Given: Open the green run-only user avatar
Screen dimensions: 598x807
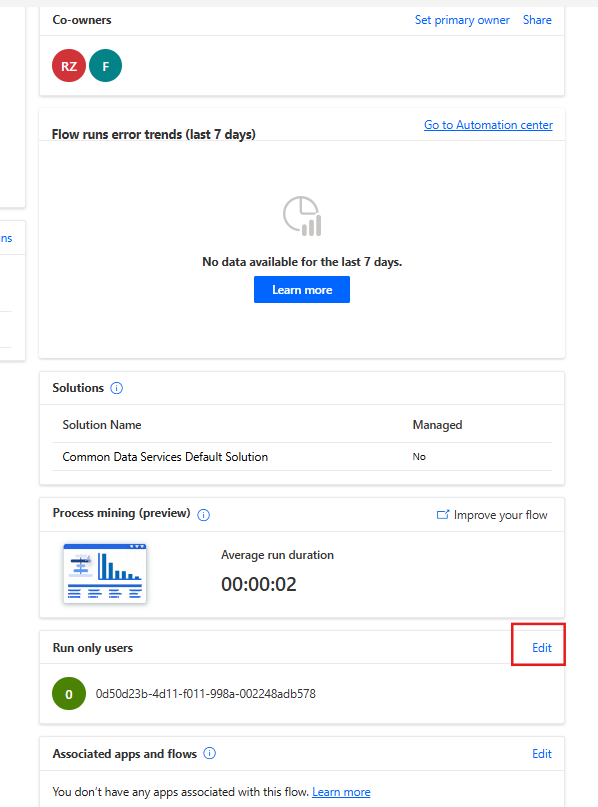Looking at the screenshot, I should (x=68, y=693).
